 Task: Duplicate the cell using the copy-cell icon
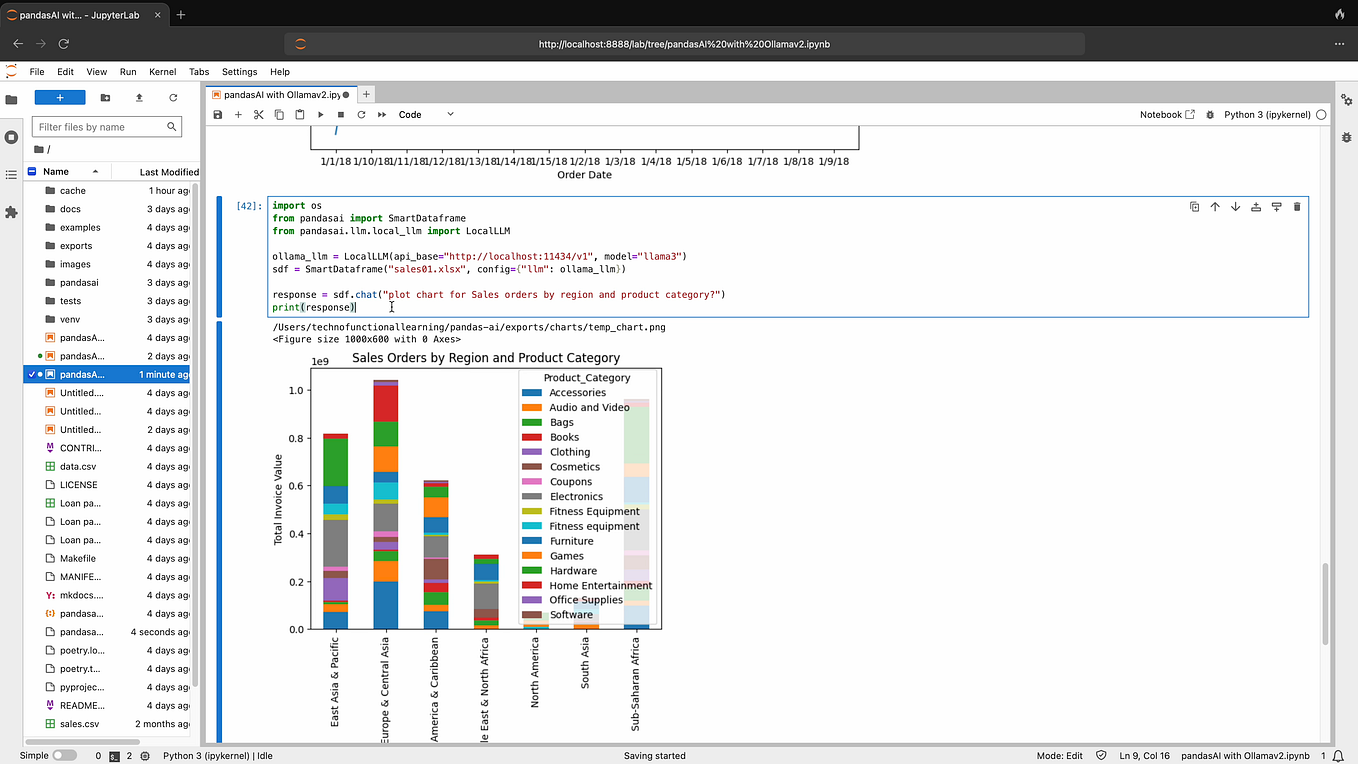[x=1194, y=206]
